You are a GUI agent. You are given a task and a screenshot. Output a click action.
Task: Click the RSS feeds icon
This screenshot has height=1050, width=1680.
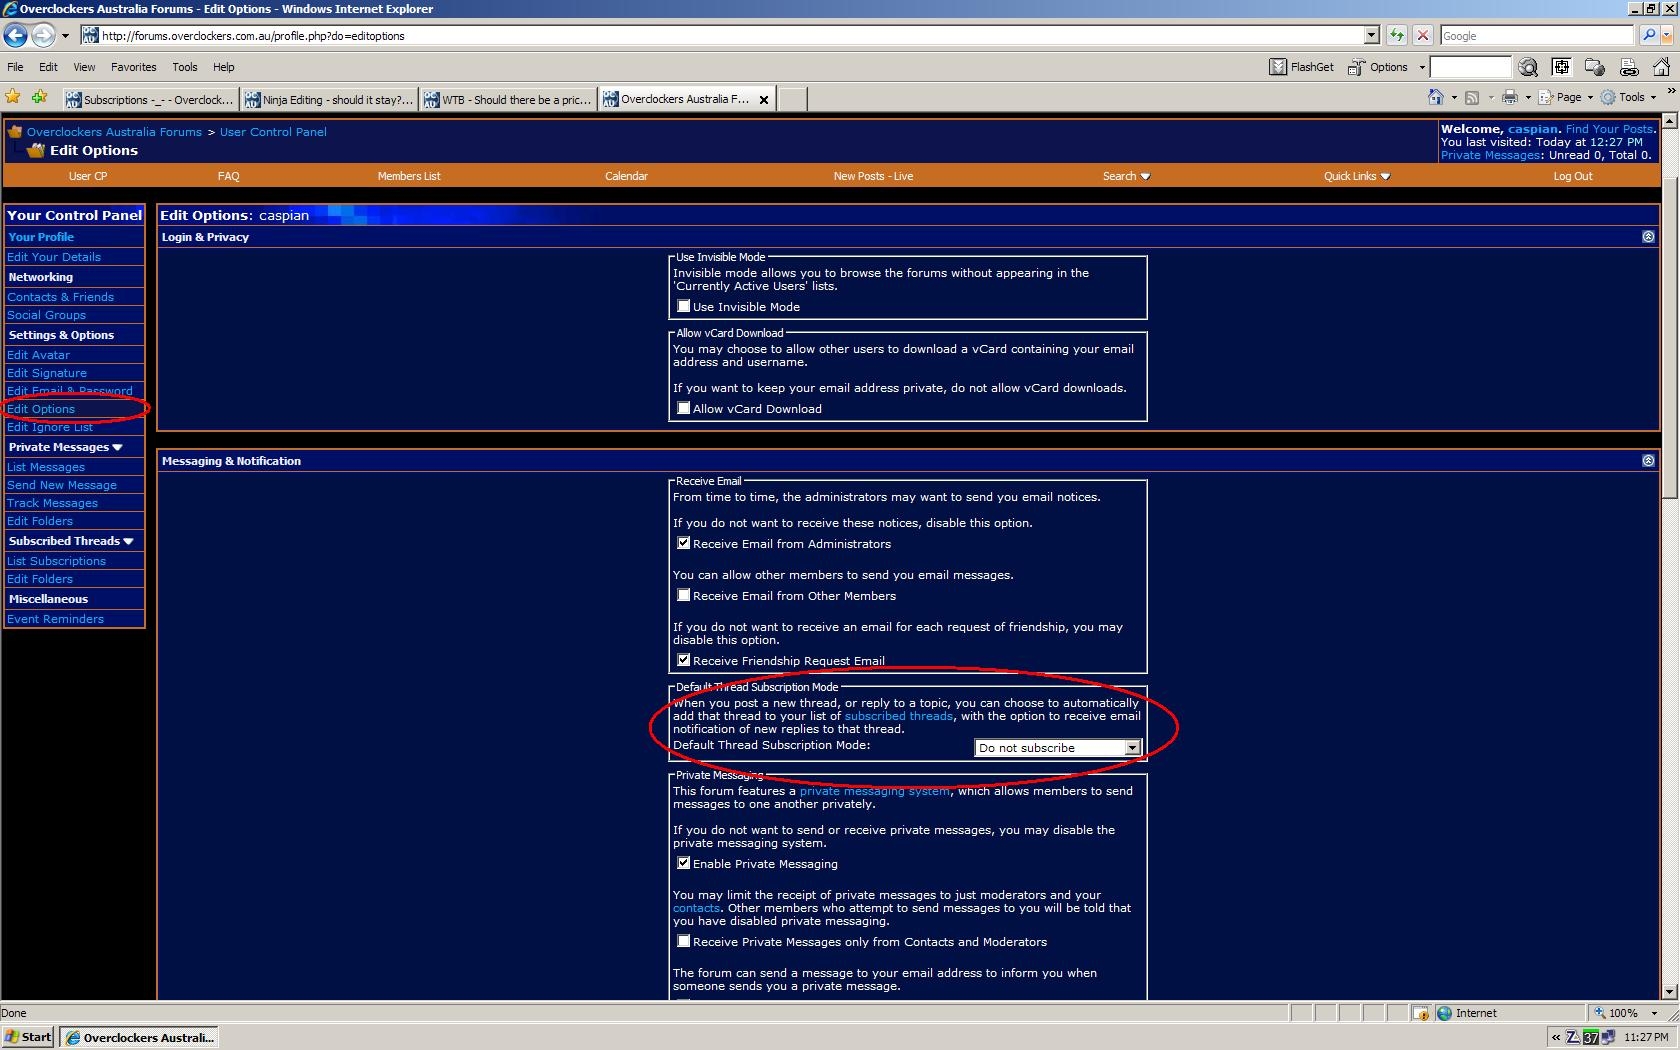pos(1472,97)
